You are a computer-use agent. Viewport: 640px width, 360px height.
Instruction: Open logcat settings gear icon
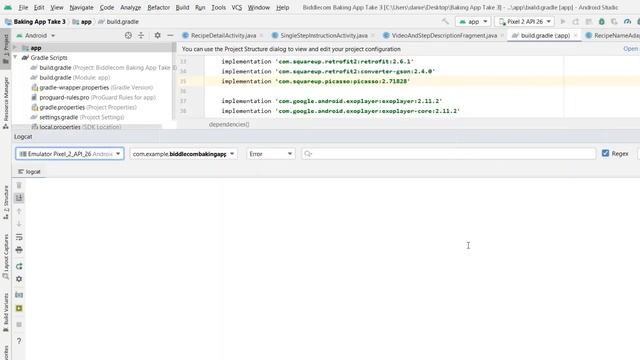tap(19, 279)
